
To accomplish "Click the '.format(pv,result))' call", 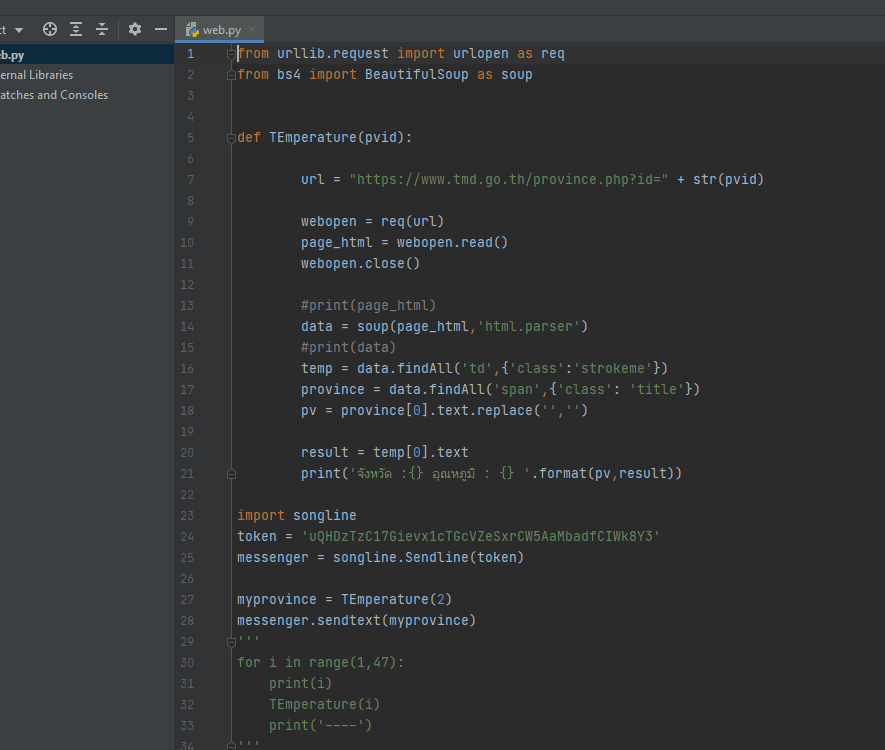I will click(606, 473).
